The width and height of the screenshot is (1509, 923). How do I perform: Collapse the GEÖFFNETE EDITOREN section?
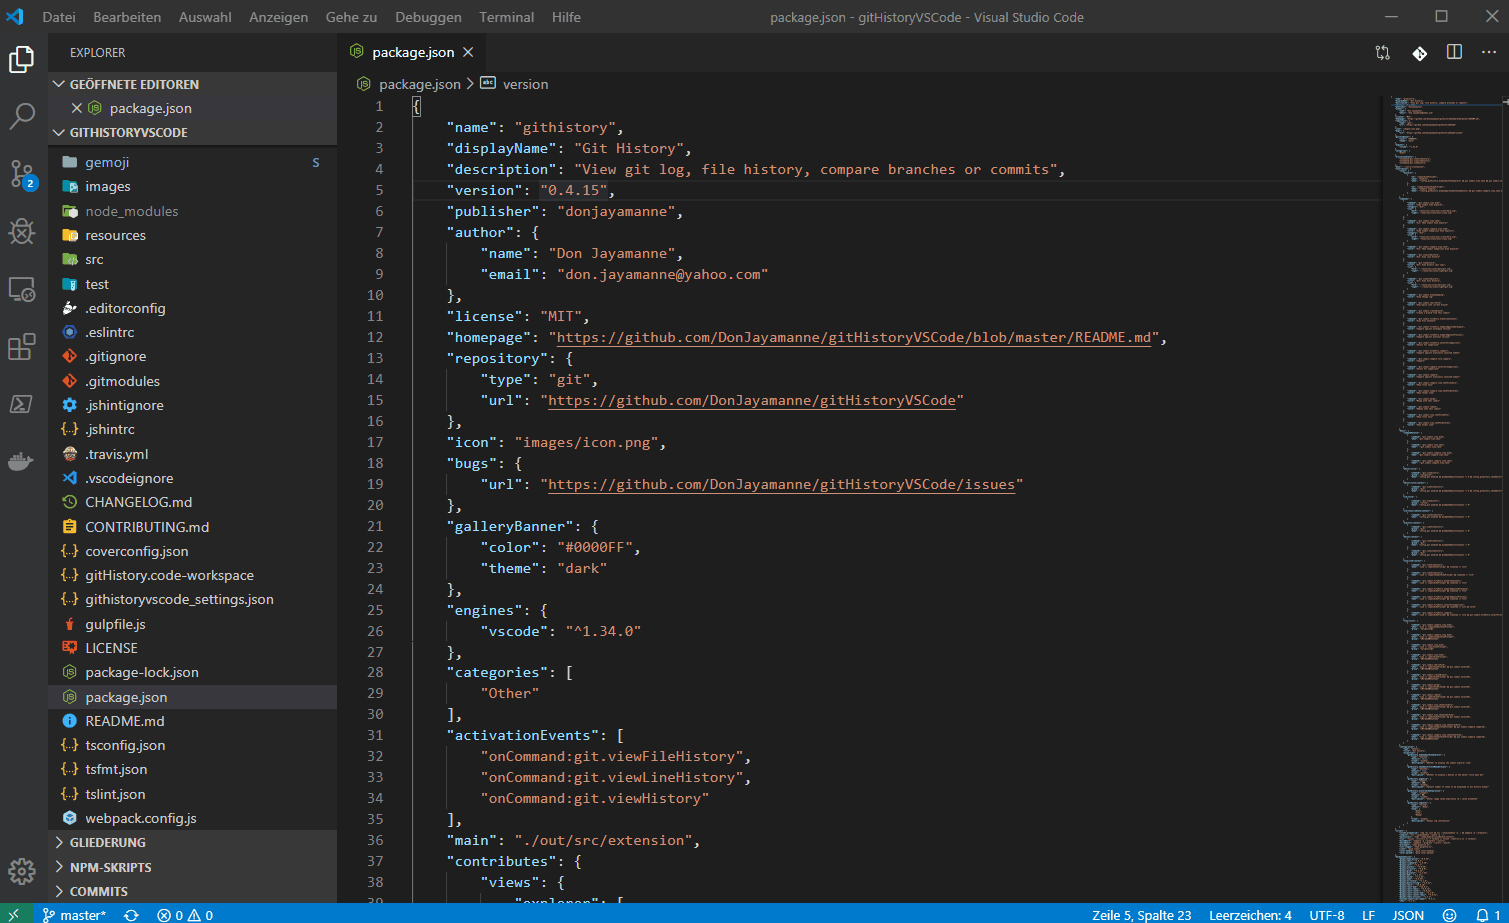coord(133,84)
